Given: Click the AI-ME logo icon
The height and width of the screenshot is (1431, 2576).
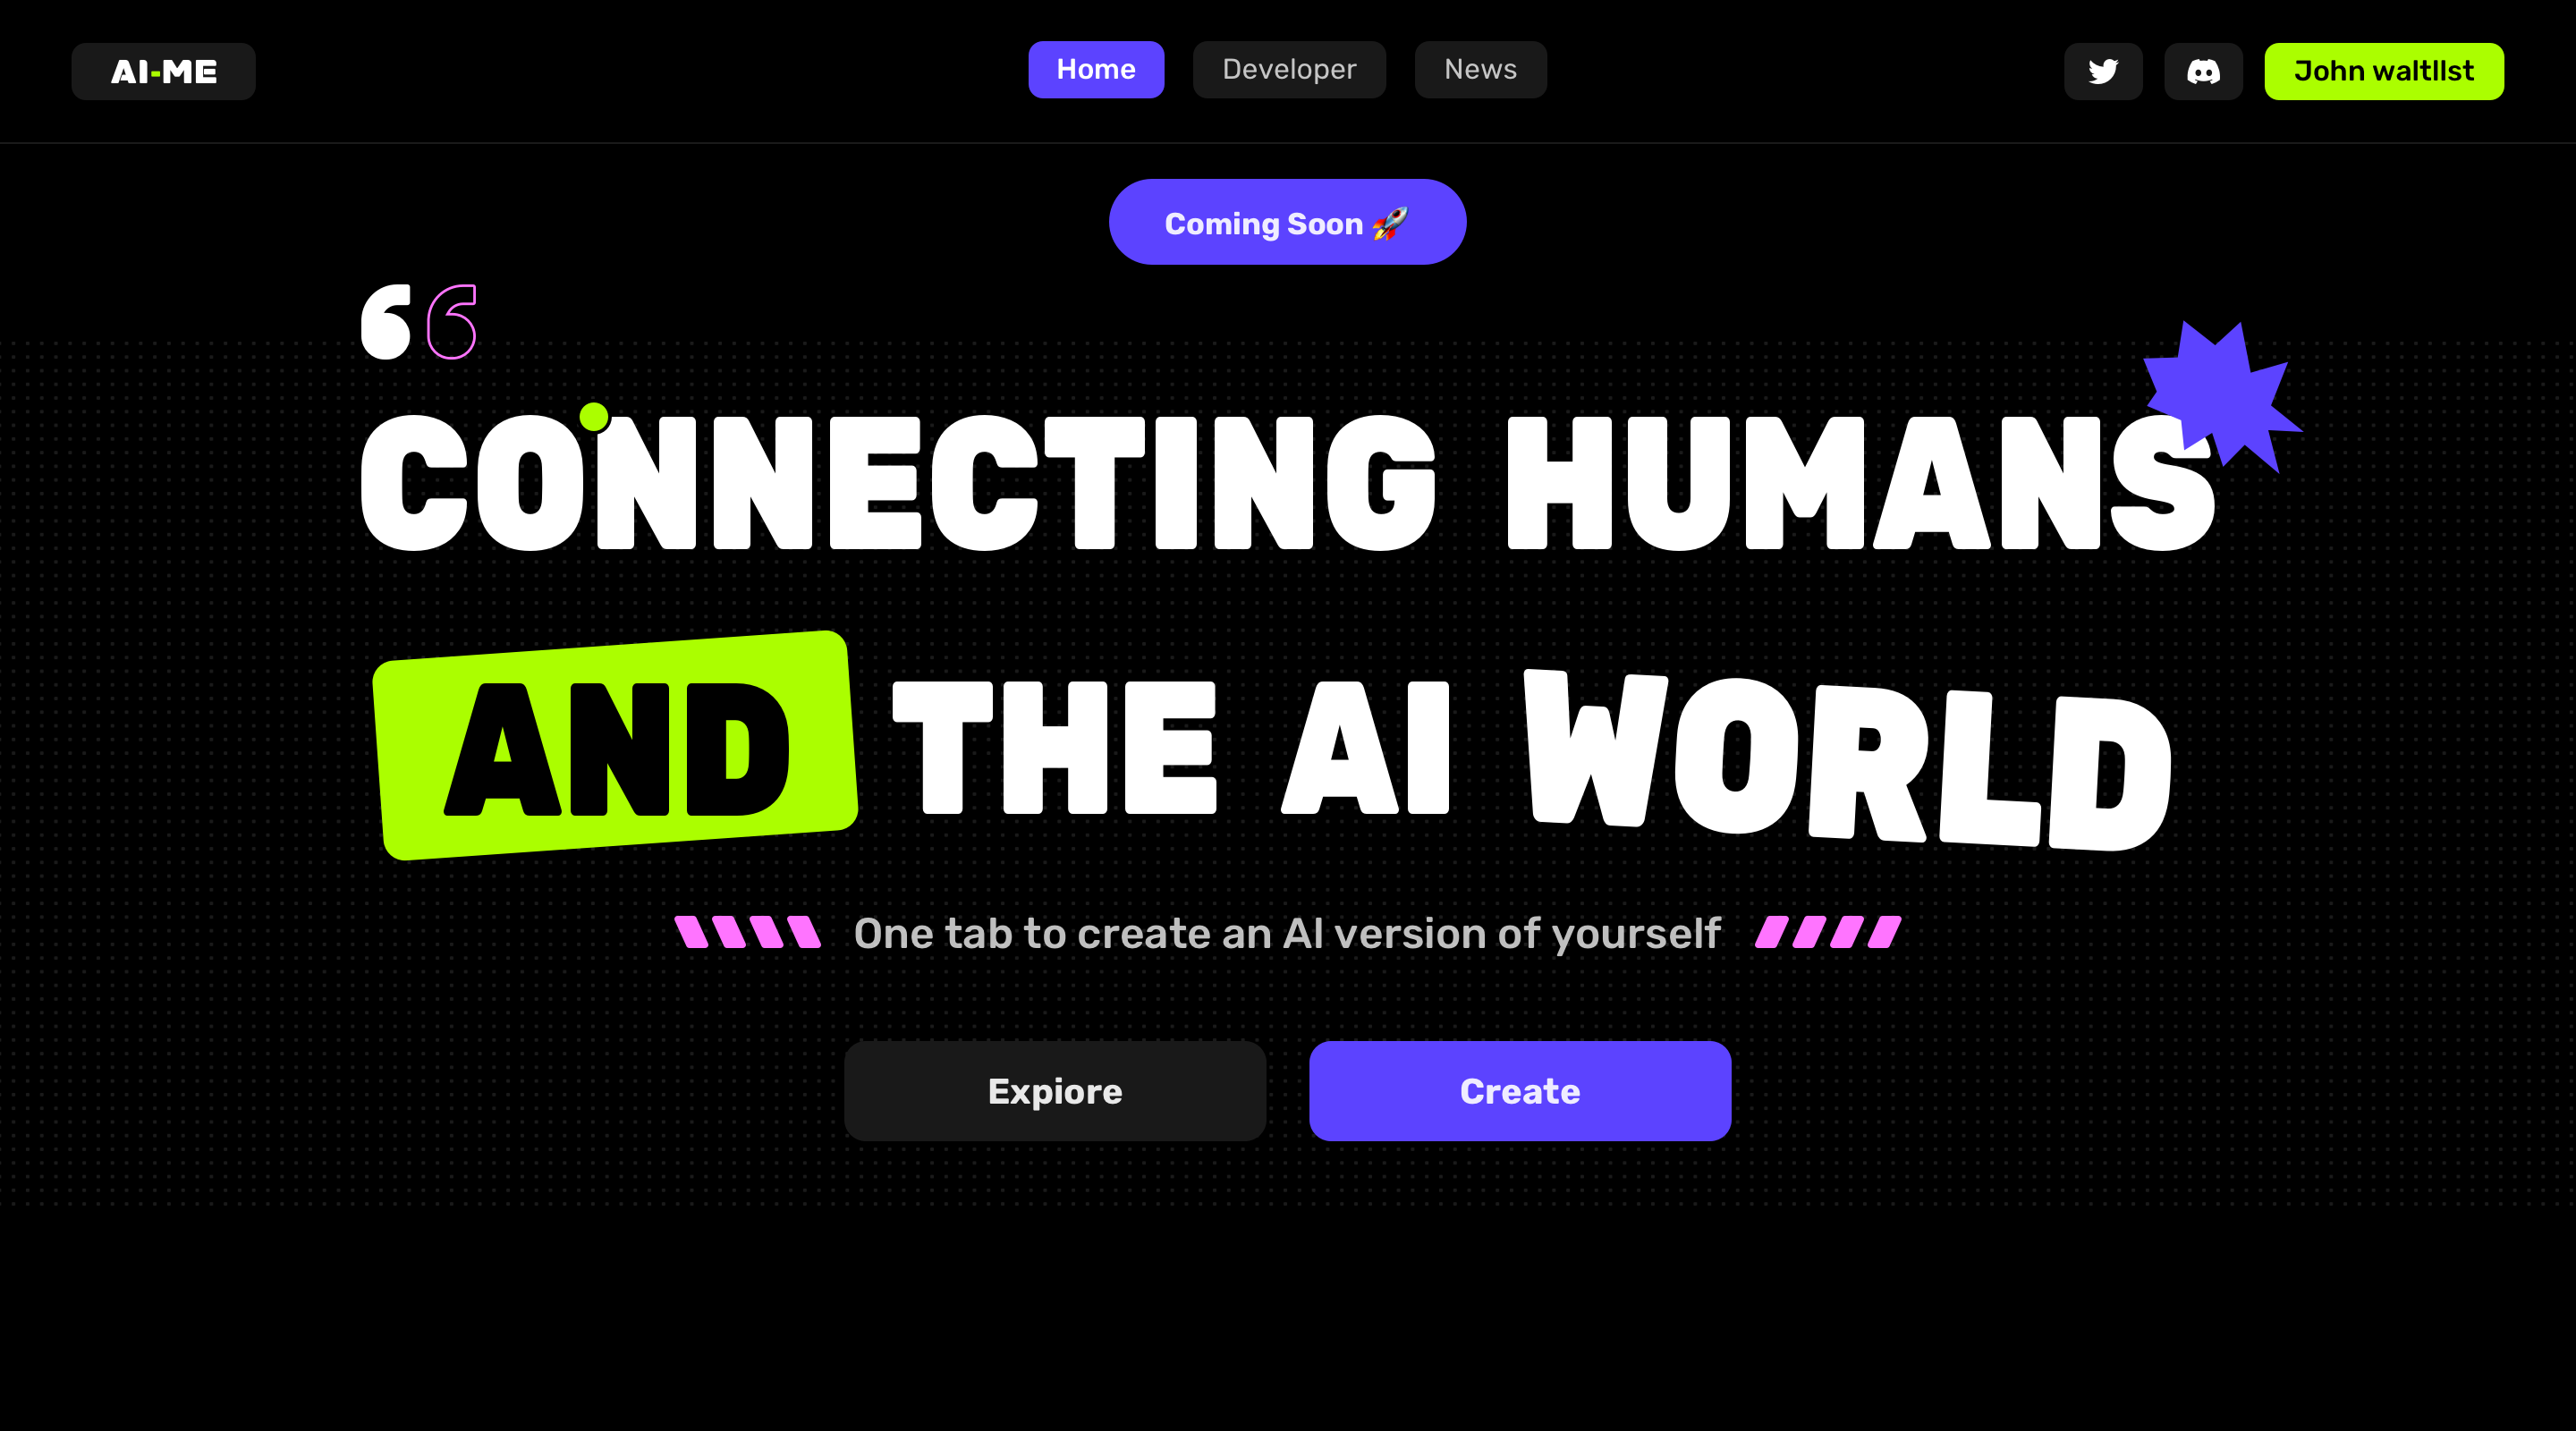Looking at the screenshot, I should pos(164,71).
